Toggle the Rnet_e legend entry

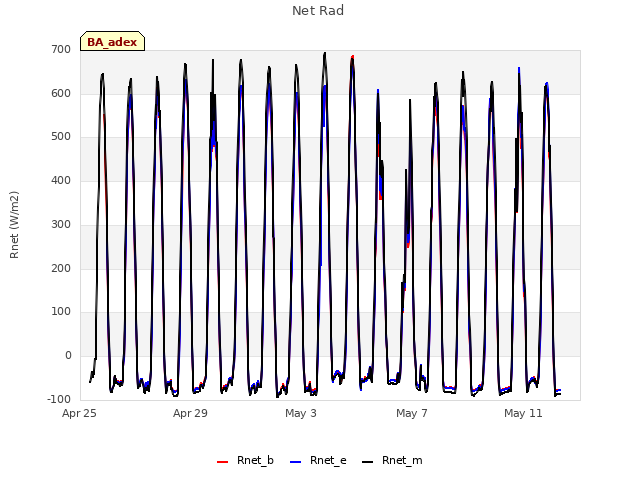coord(318,461)
